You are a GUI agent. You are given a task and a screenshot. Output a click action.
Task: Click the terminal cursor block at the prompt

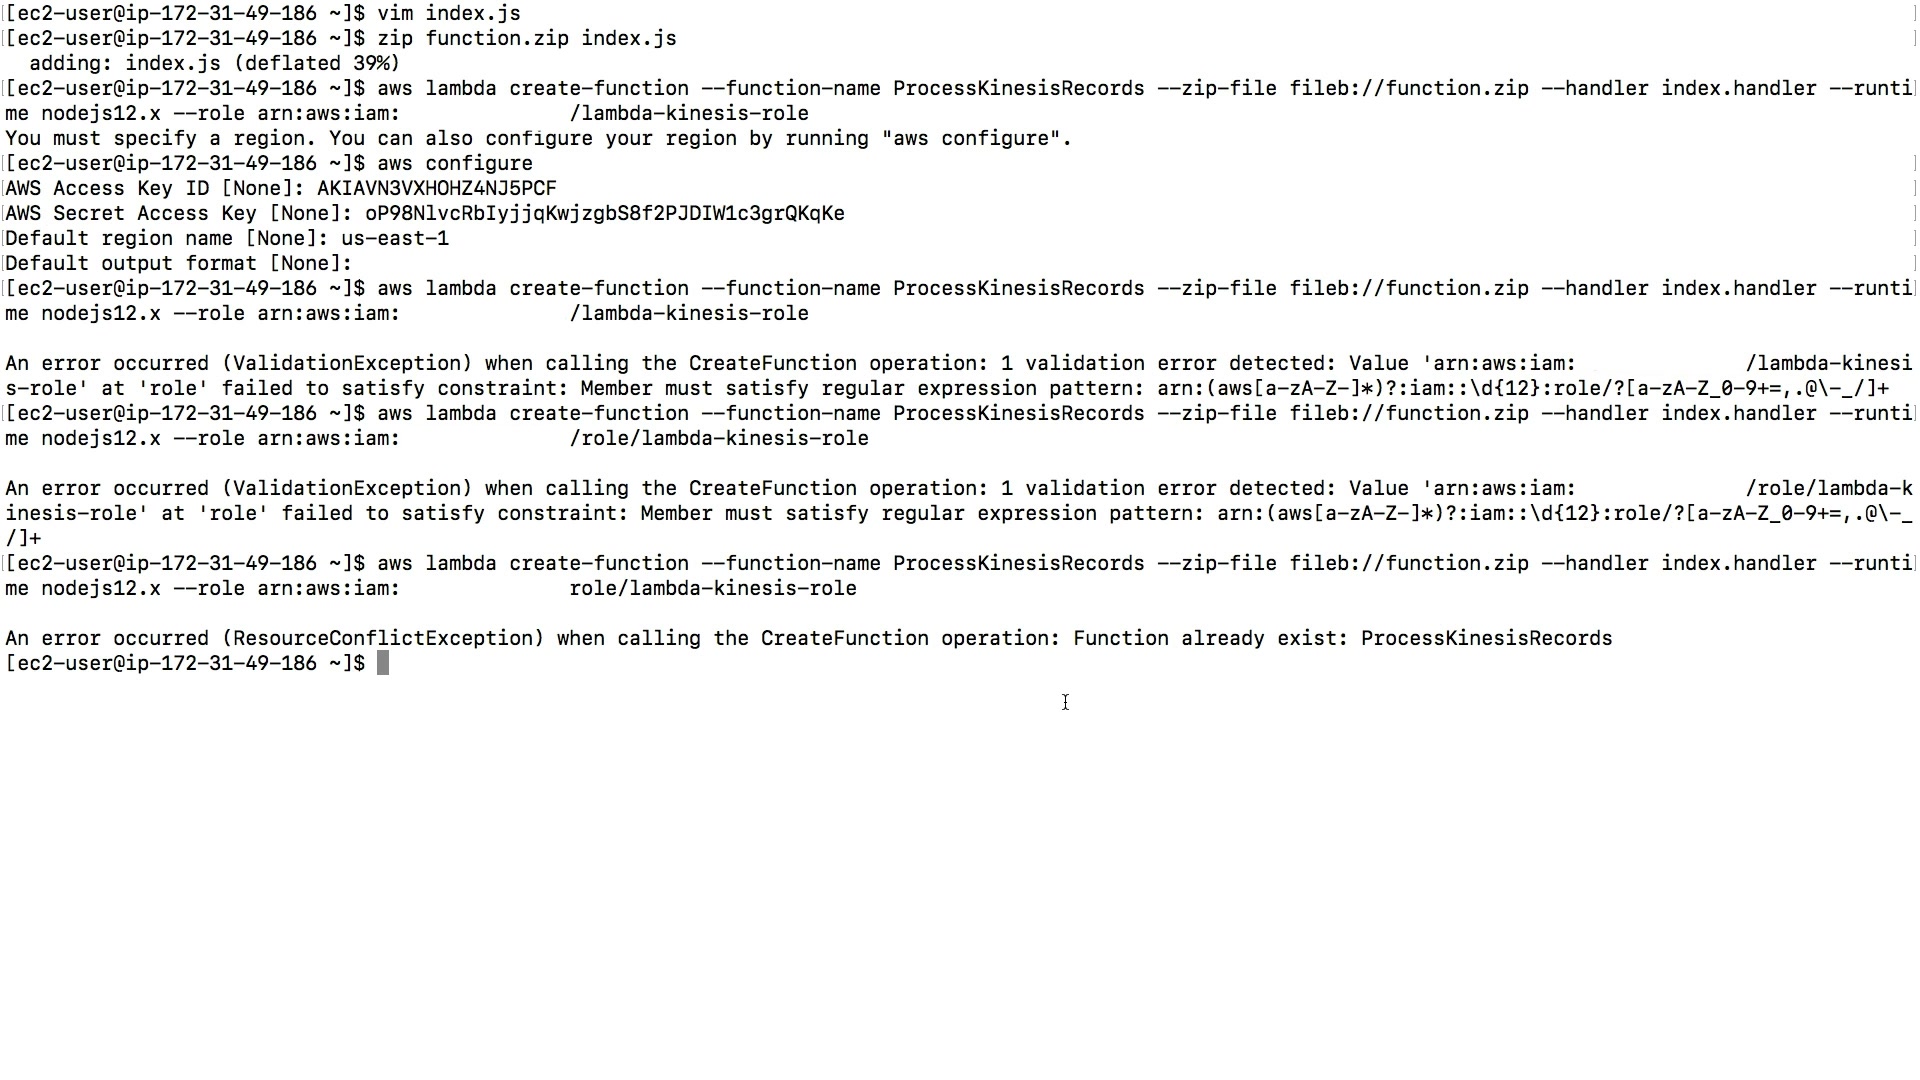click(383, 664)
